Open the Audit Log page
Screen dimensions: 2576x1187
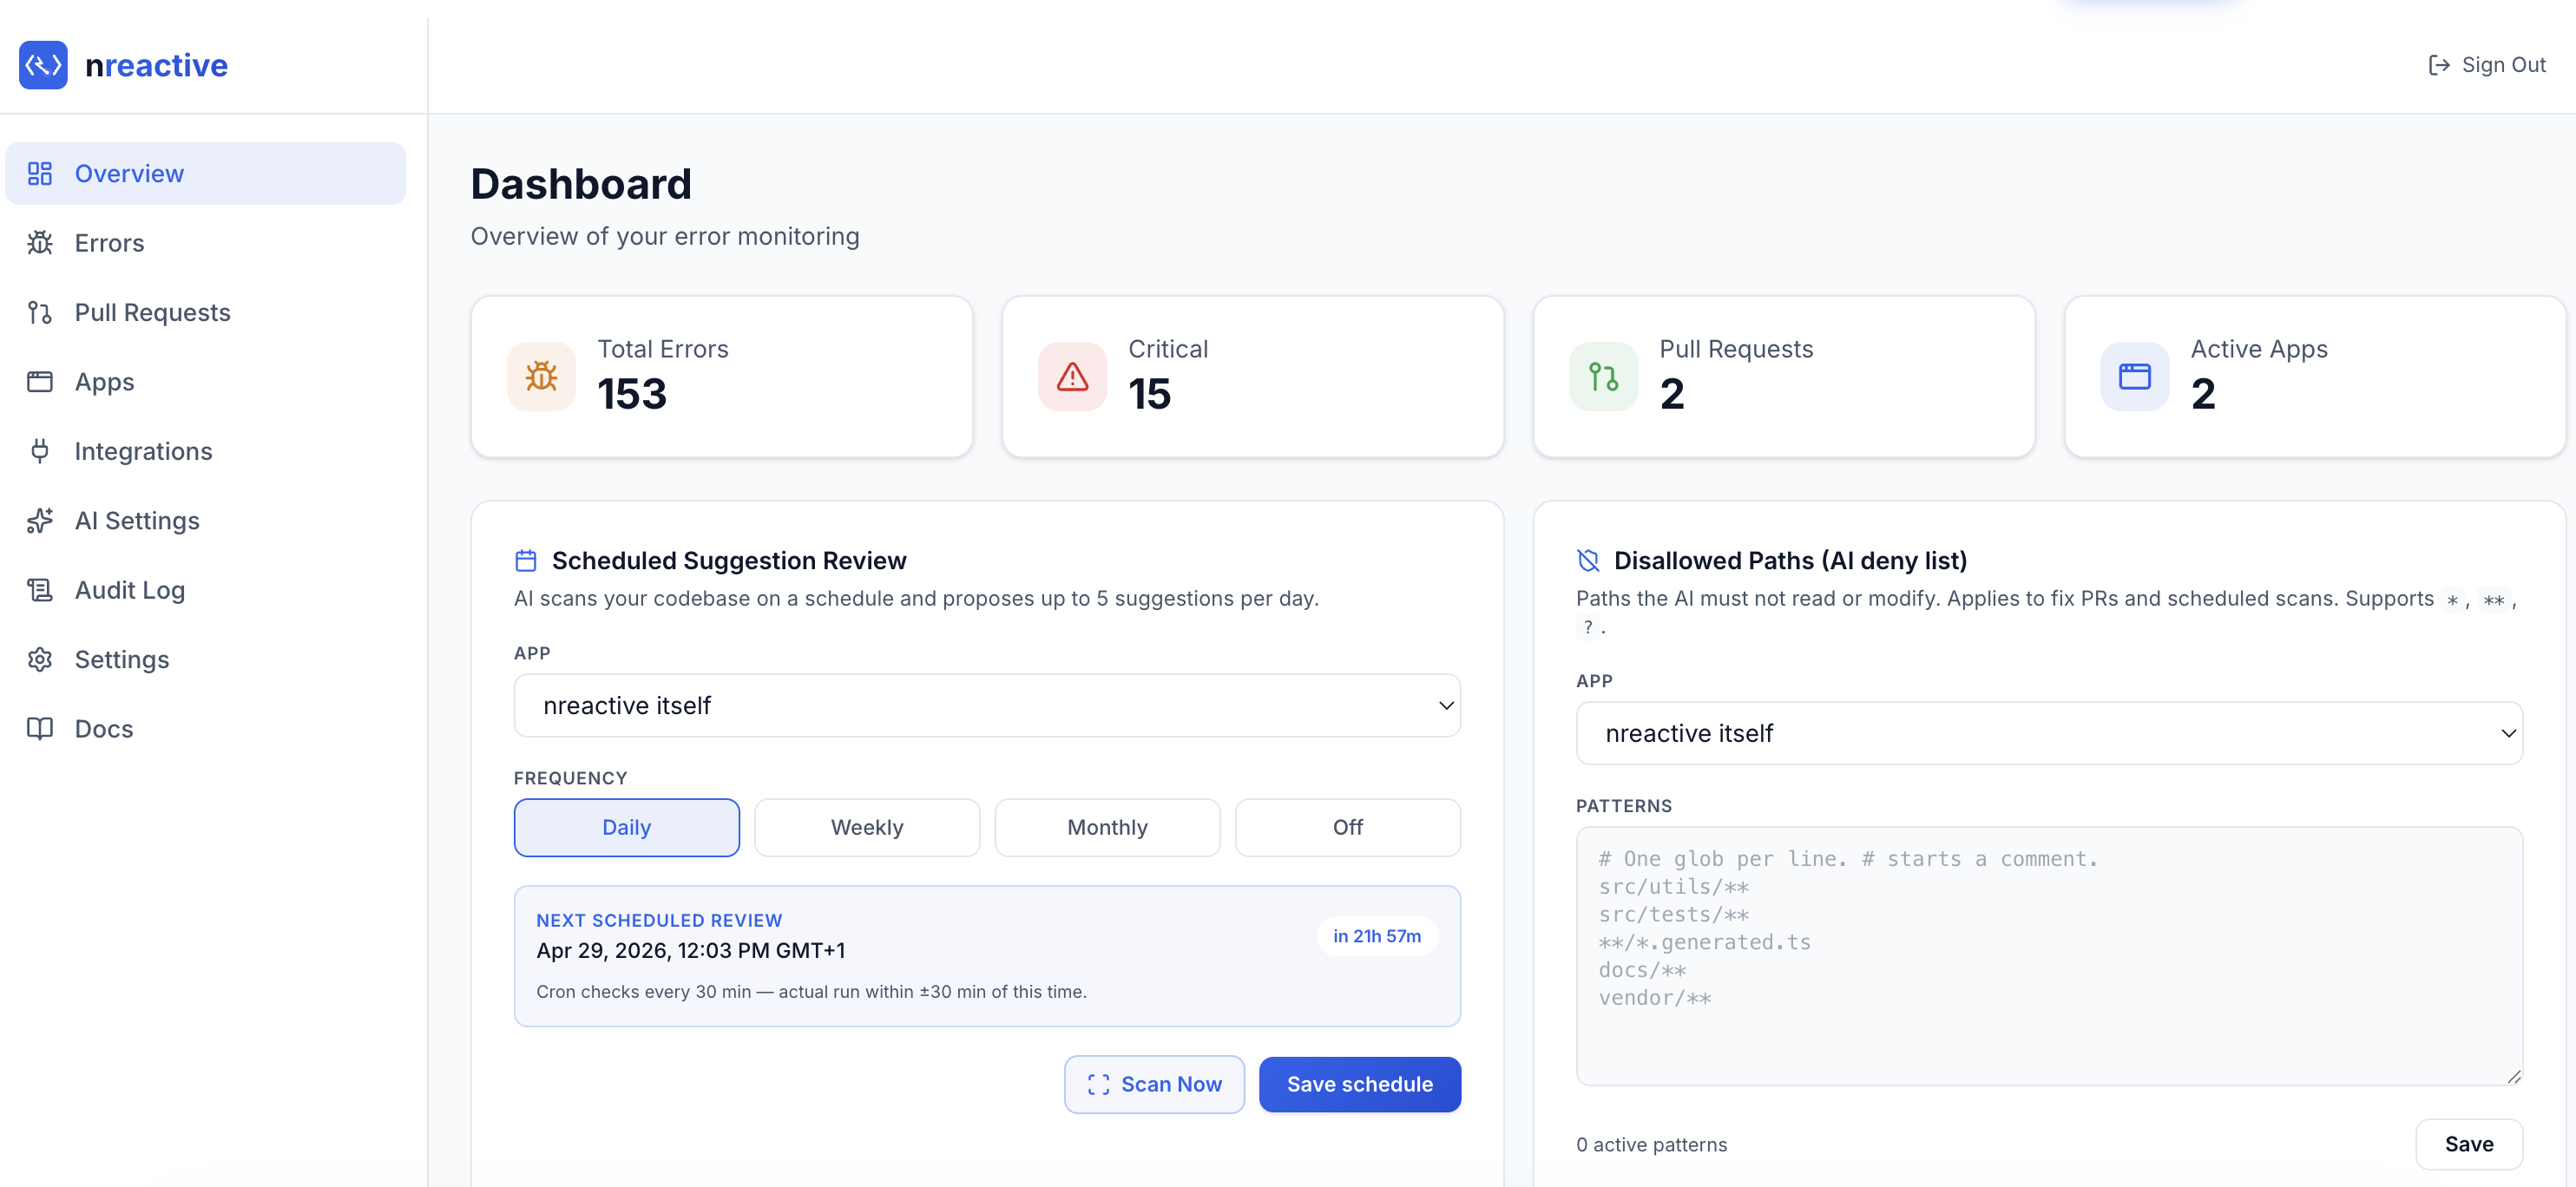[x=206, y=590]
